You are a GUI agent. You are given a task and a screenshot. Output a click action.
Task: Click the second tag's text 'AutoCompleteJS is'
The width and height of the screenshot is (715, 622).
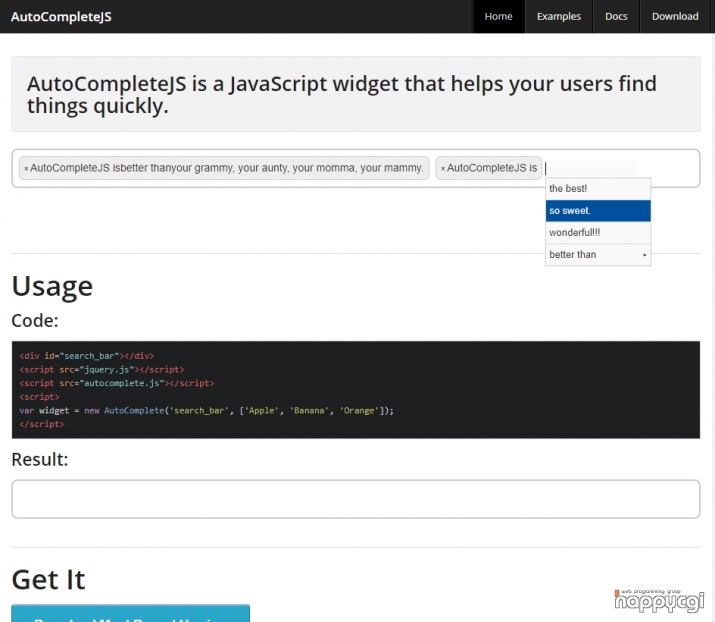(492, 168)
